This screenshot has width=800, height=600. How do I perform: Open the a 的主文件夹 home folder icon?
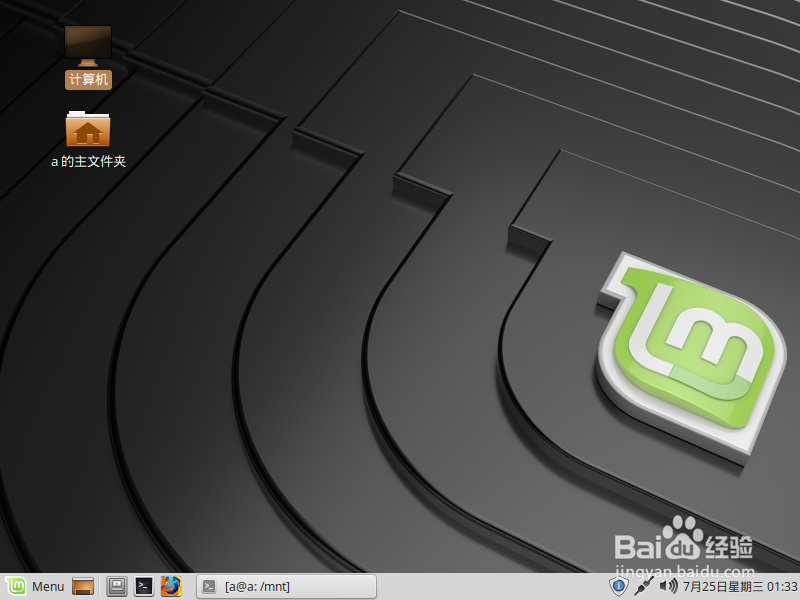(x=88, y=130)
